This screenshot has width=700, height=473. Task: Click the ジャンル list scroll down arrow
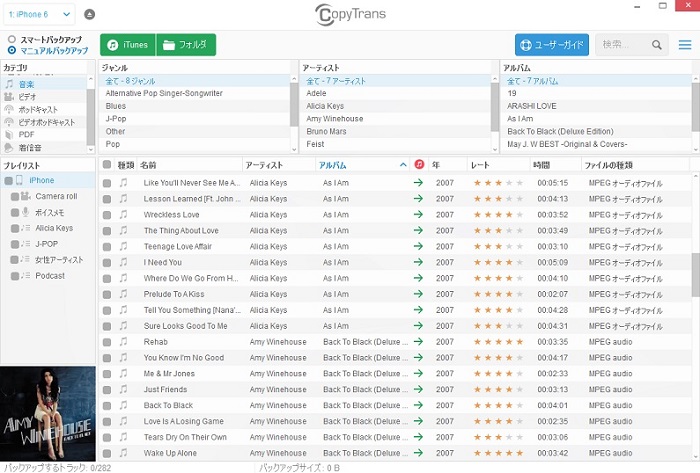294,149
